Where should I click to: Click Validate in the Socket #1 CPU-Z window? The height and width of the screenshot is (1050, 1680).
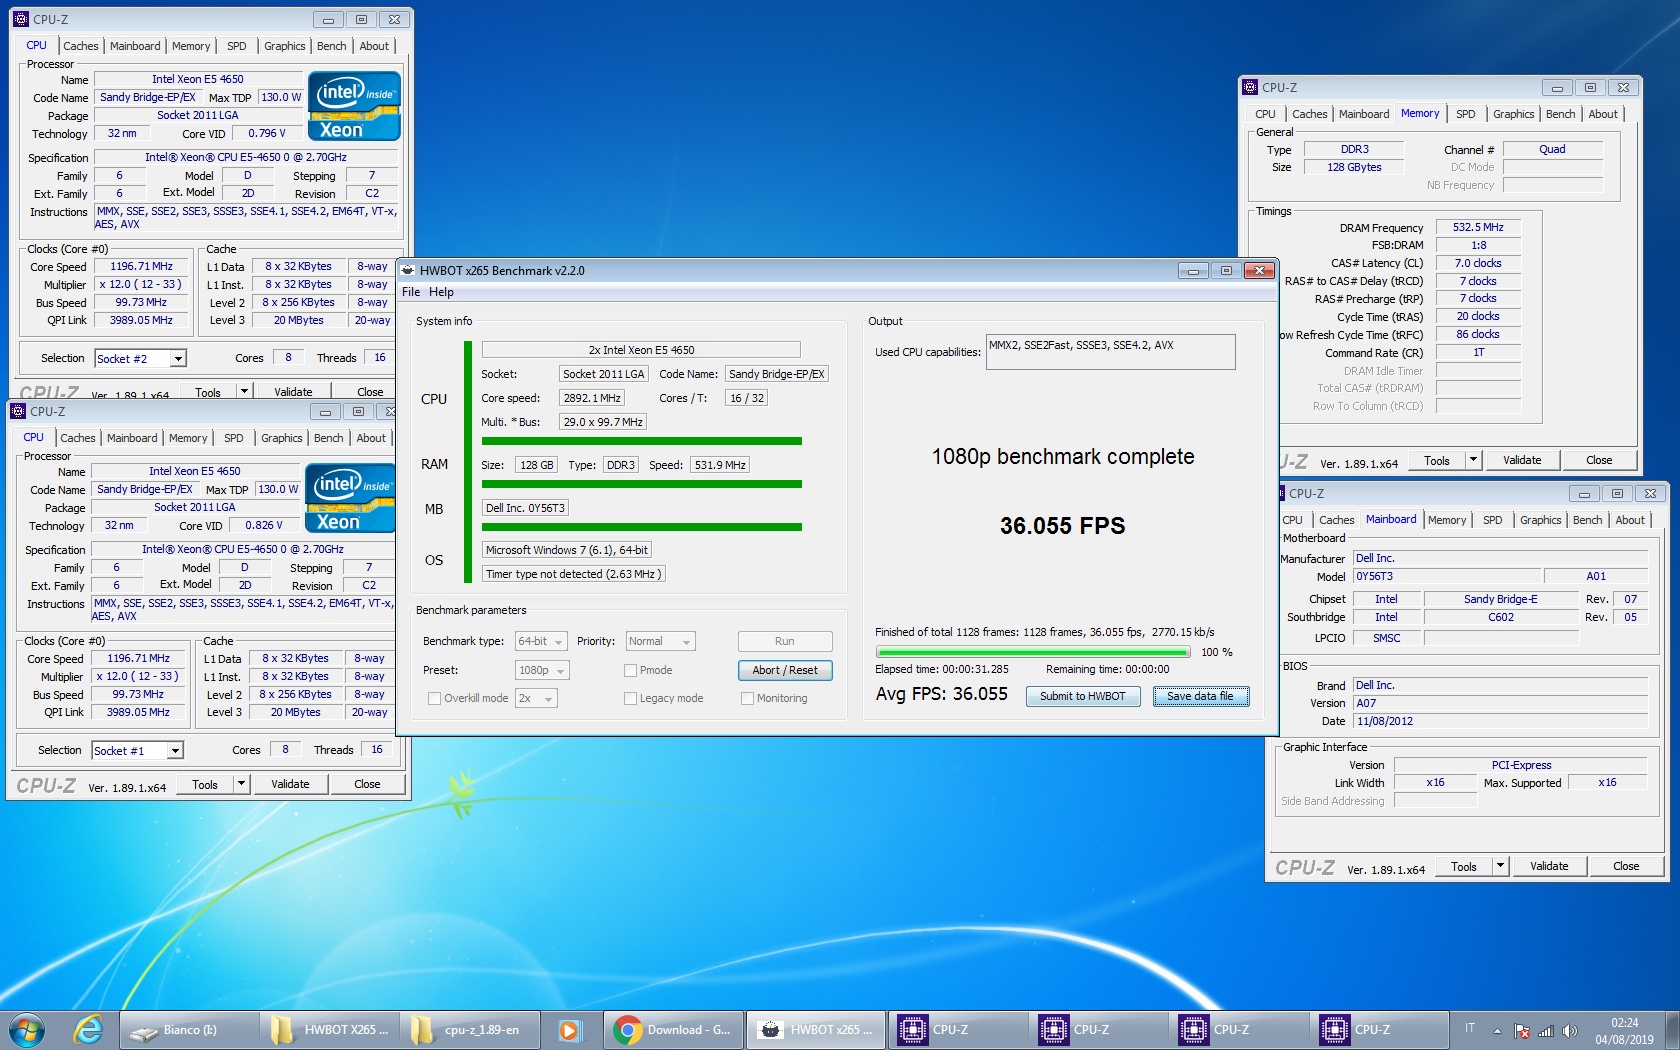click(290, 784)
